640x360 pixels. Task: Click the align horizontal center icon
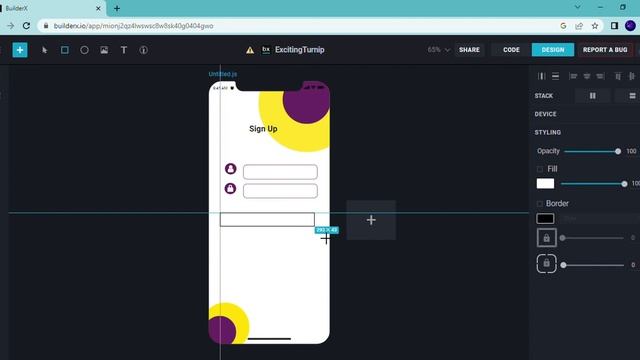point(587,76)
